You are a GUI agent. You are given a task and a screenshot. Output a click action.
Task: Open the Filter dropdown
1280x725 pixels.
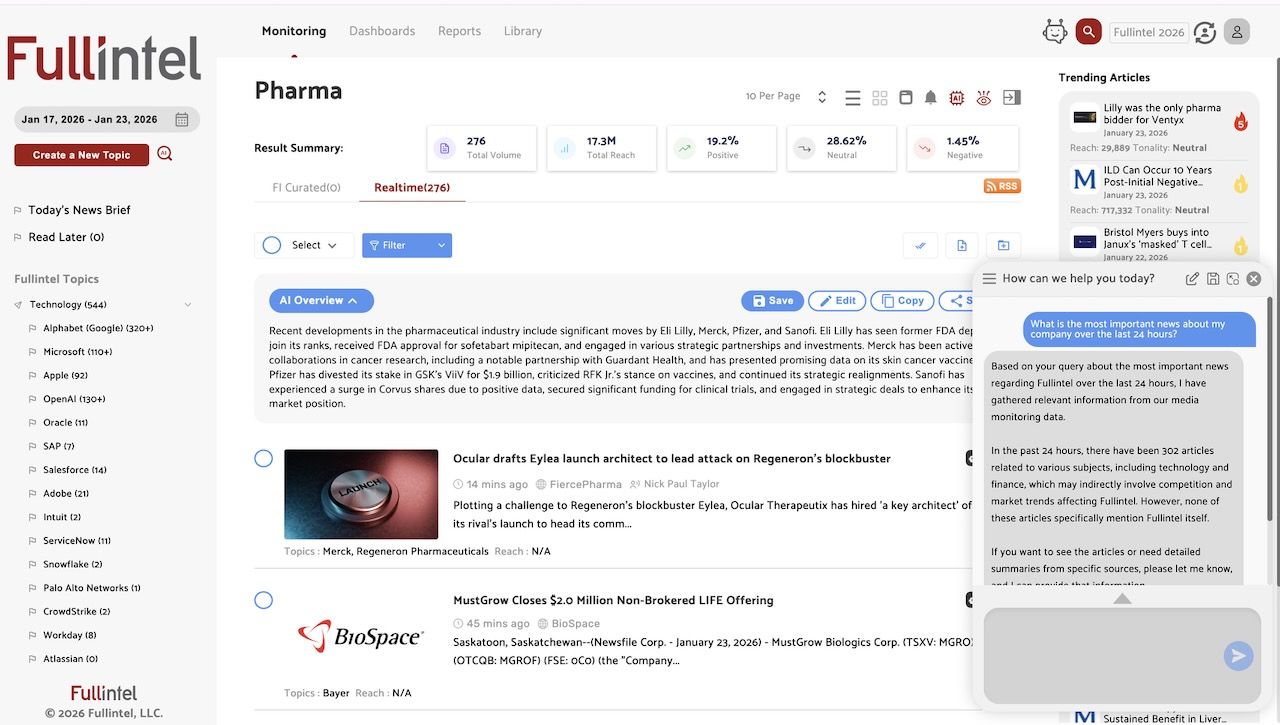(407, 245)
